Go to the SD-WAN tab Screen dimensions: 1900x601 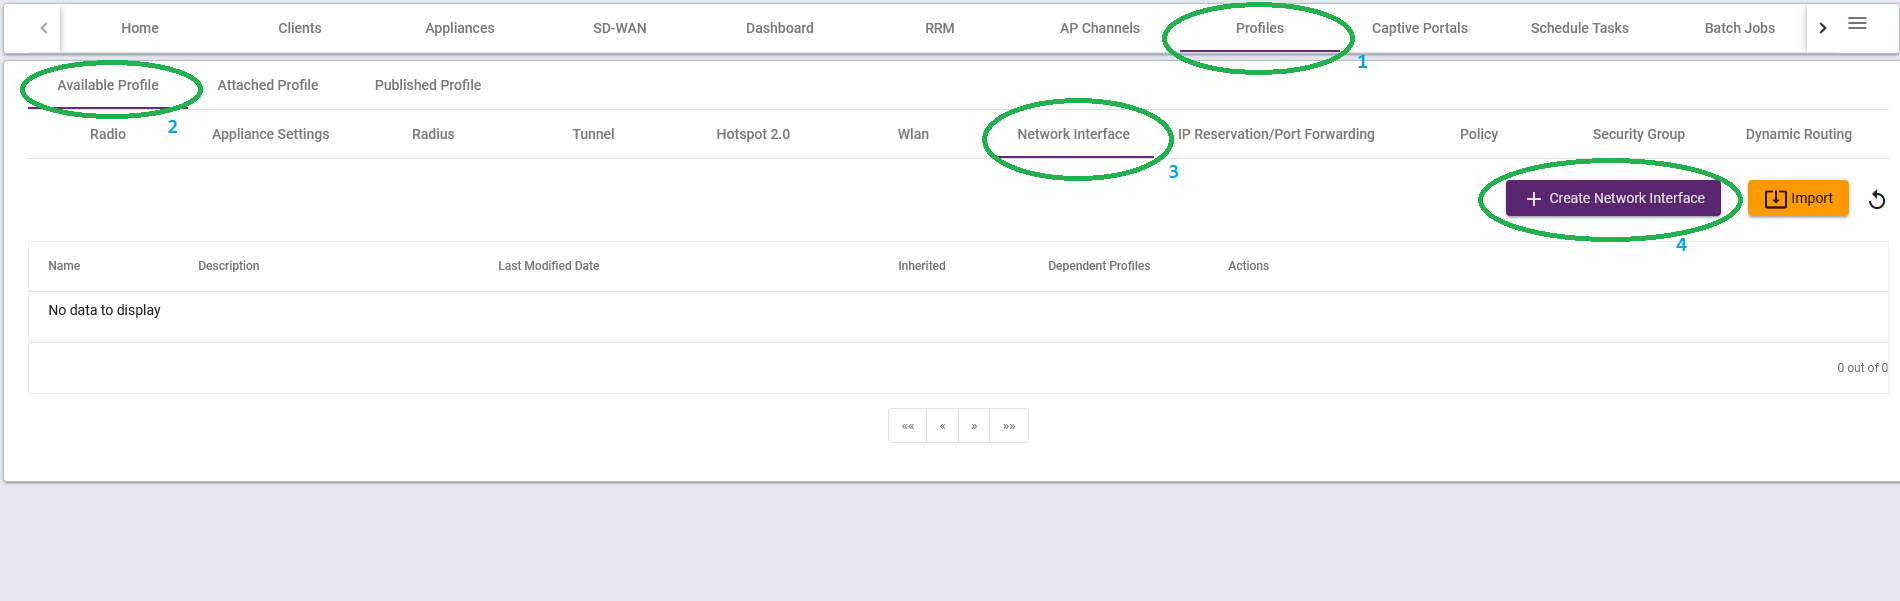point(620,28)
